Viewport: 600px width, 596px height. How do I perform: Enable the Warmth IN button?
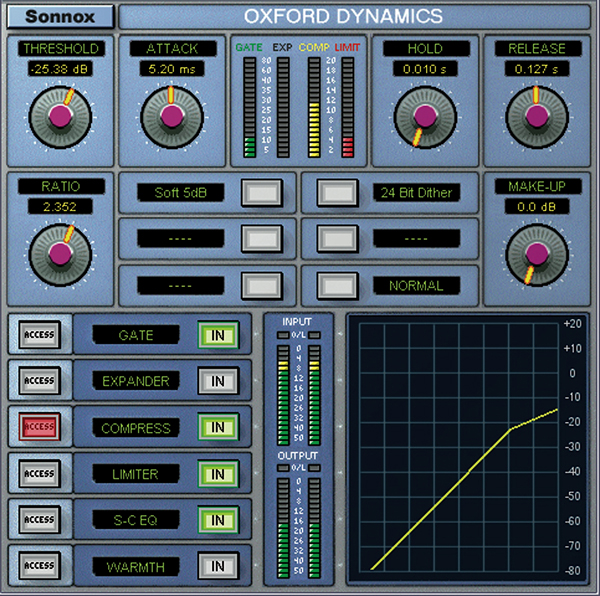tap(216, 566)
